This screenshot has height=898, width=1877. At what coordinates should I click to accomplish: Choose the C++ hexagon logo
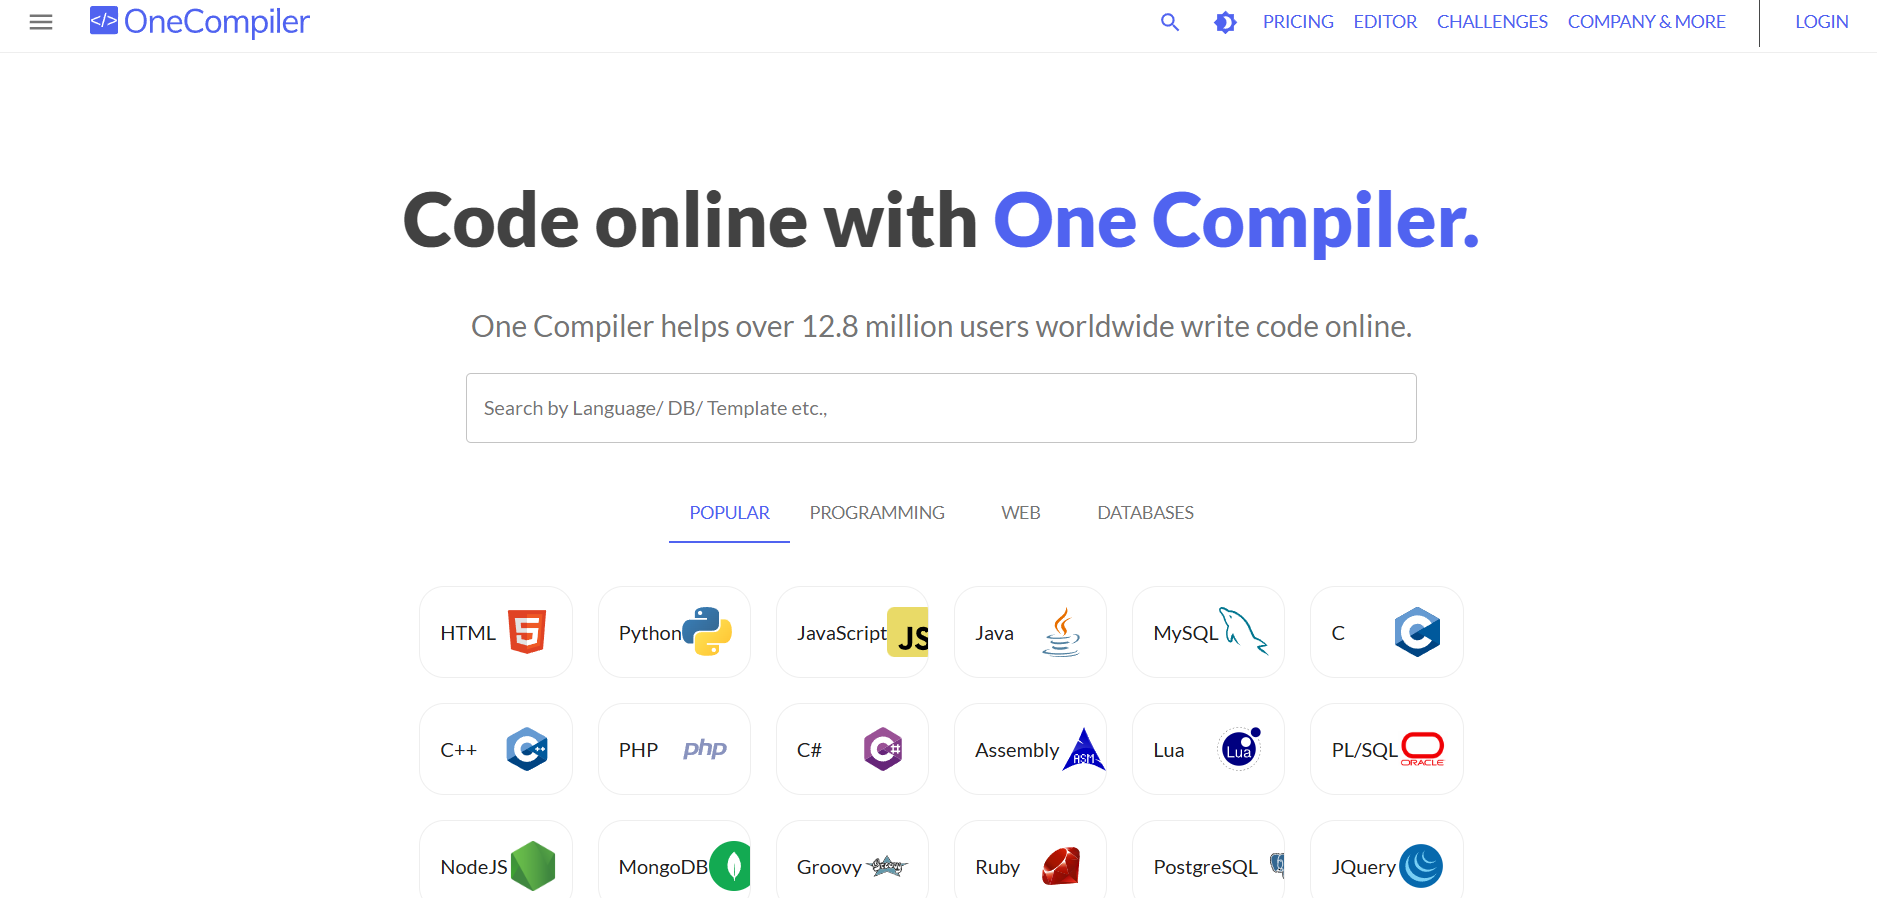click(527, 749)
